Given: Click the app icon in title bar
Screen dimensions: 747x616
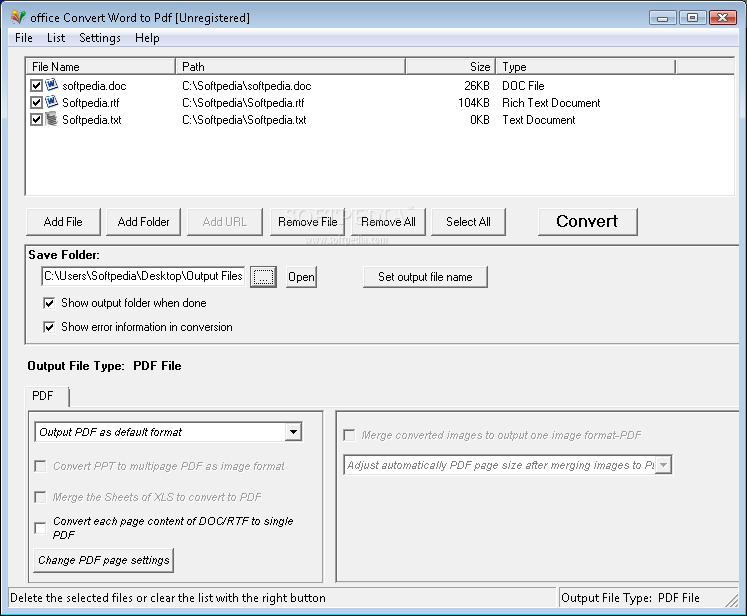Looking at the screenshot, I should [17, 17].
